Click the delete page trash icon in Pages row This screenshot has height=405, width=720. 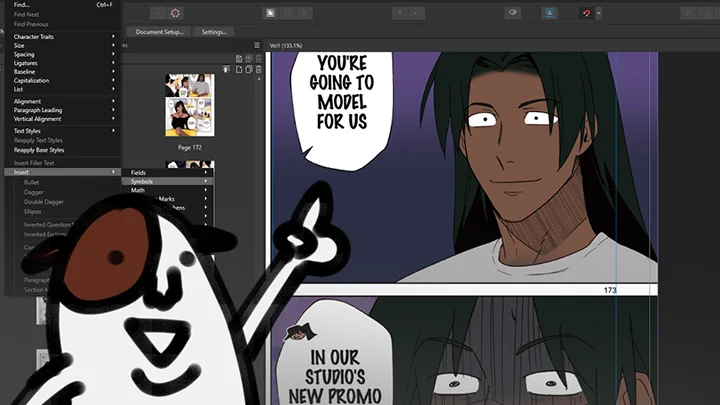pos(259,69)
